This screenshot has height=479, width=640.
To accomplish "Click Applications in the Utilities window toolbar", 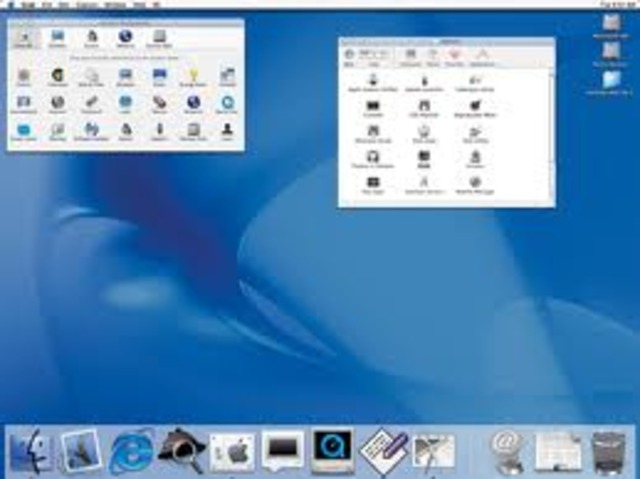I will point(482,57).
